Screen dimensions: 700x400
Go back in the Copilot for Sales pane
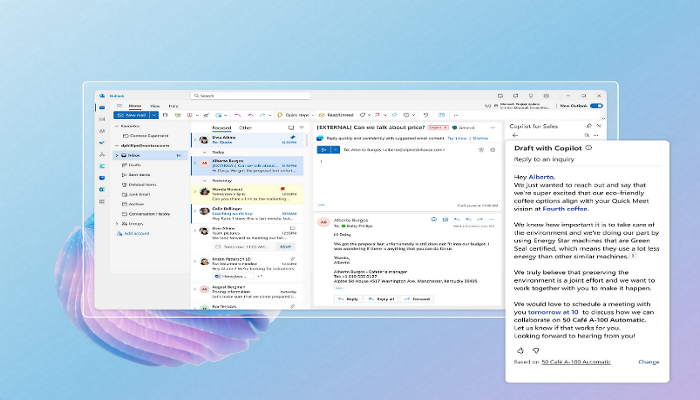[515, 135]
